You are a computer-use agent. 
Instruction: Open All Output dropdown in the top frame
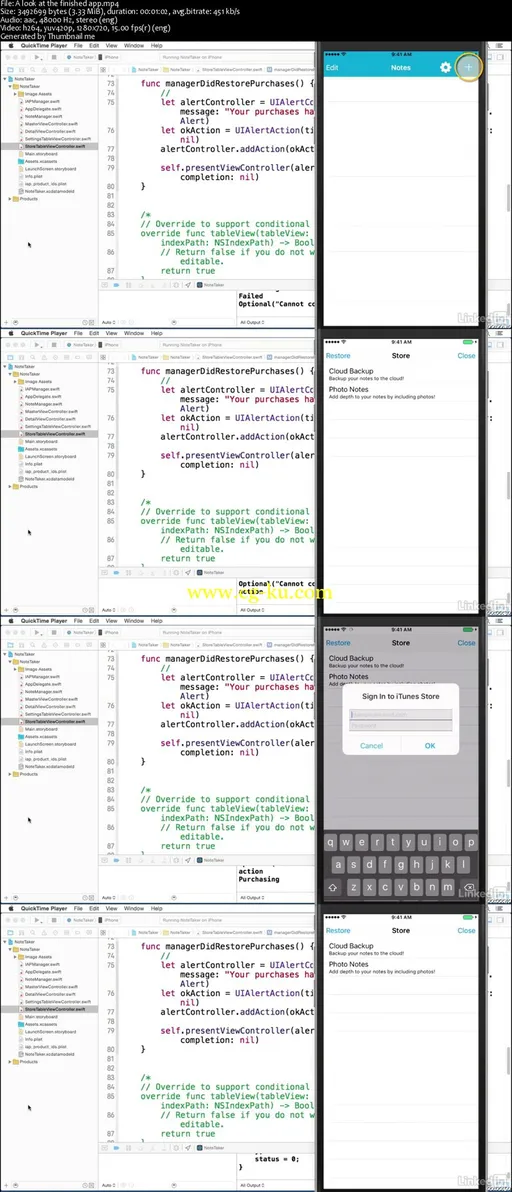251,322
